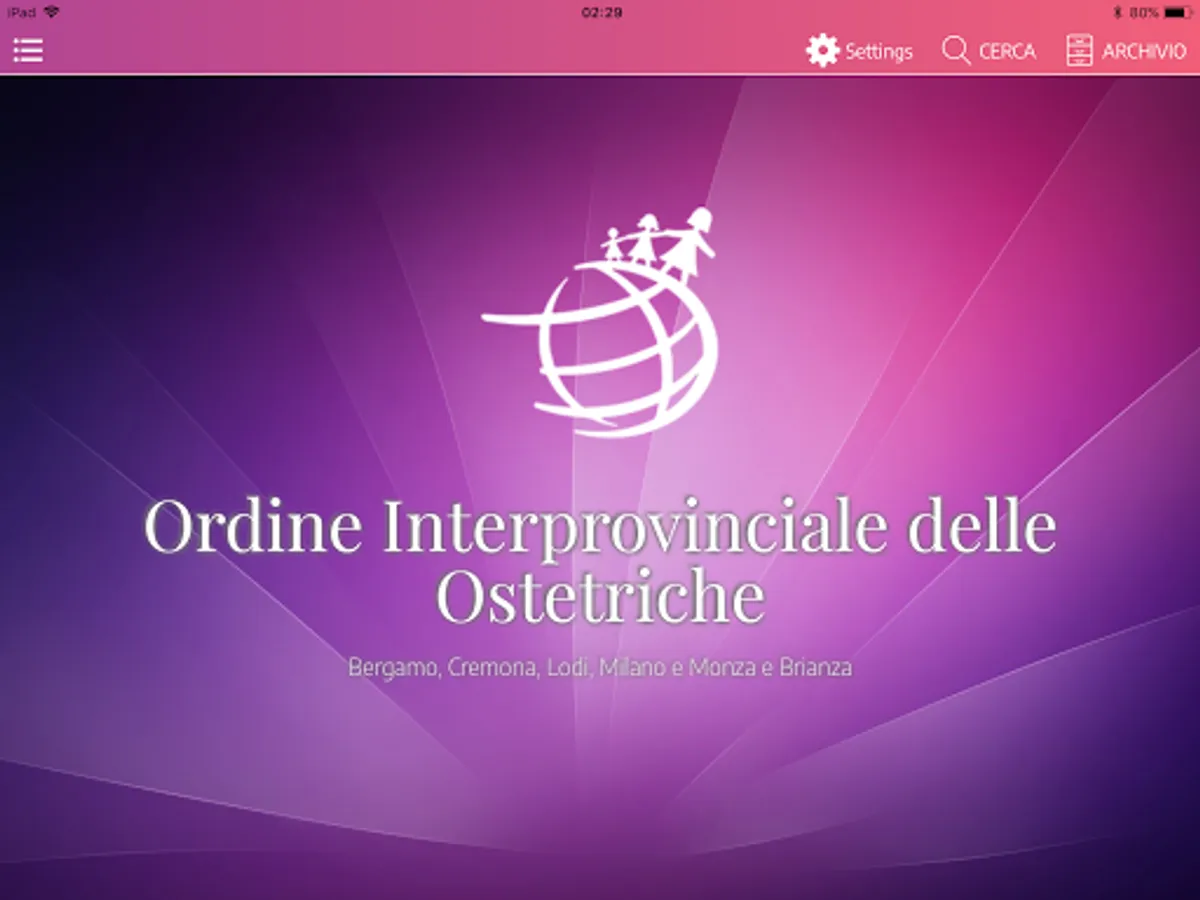Click title 'Ordine Interprovinciale delle Ostetriche'
Screen dimensions: 1200x900
click(600, 560)
